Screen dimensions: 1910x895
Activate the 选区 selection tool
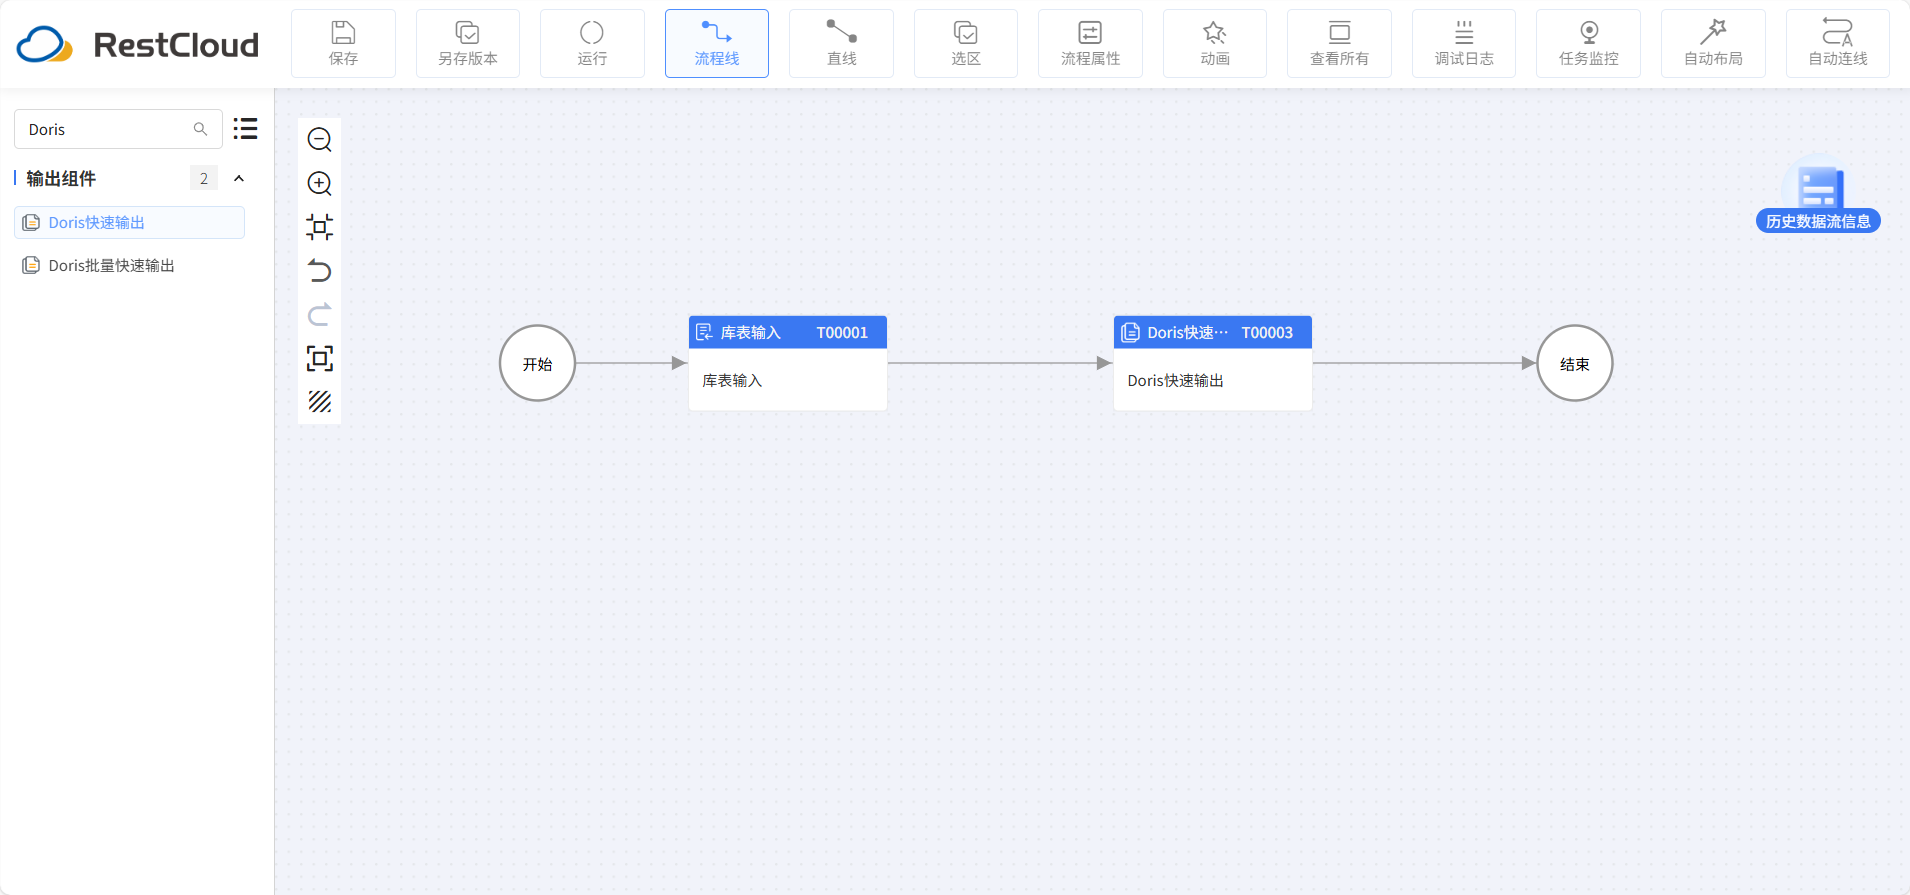point(966,44)
